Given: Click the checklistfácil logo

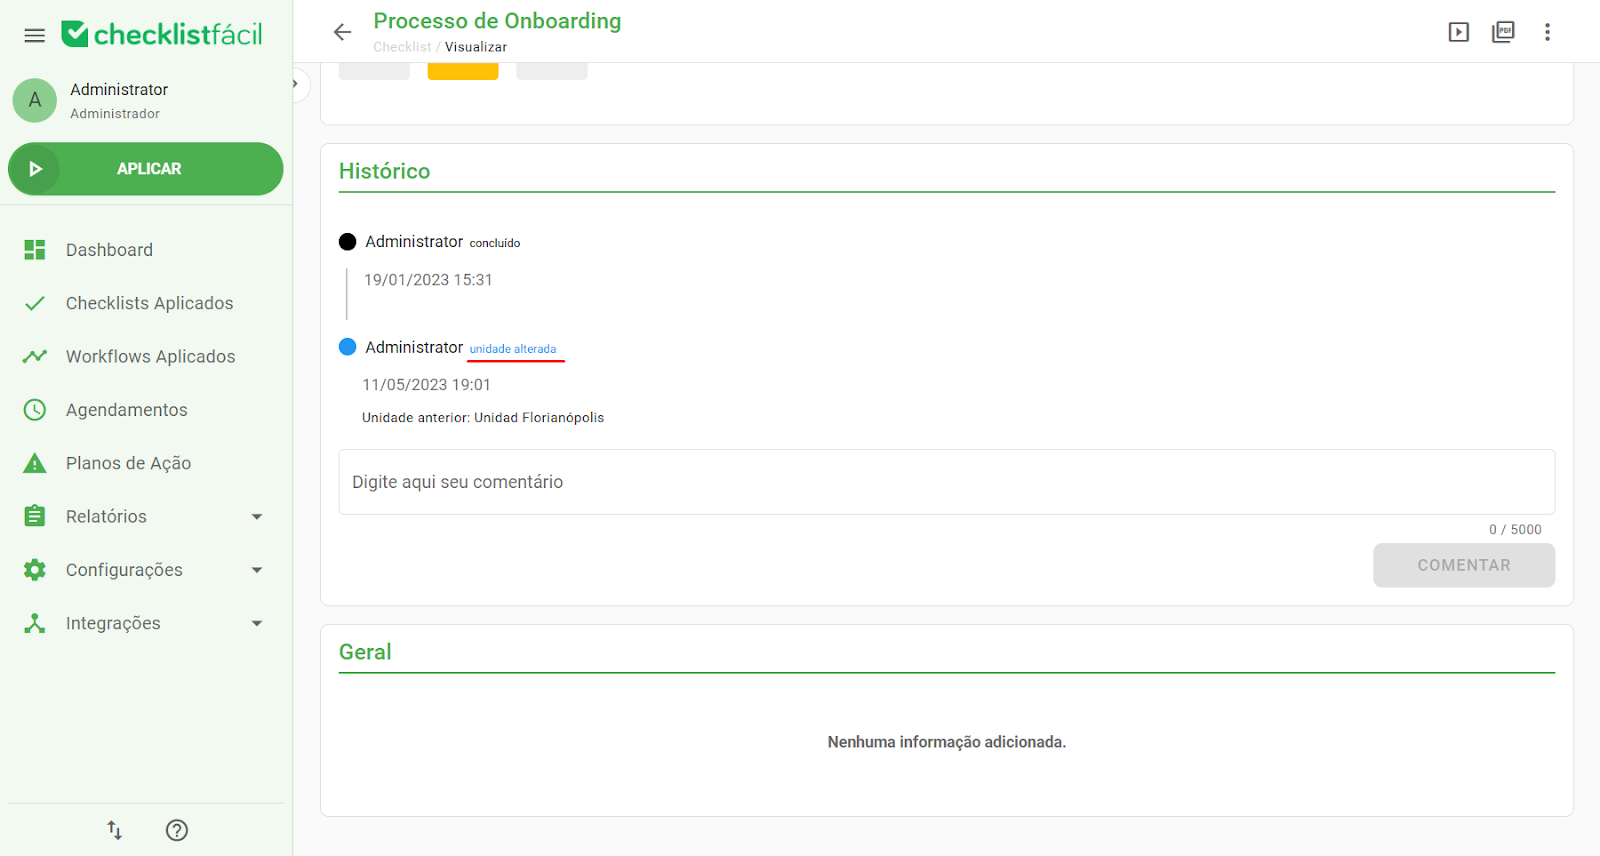Looking at the screenshot, I should pyautogui.click(x=162, y=34).
